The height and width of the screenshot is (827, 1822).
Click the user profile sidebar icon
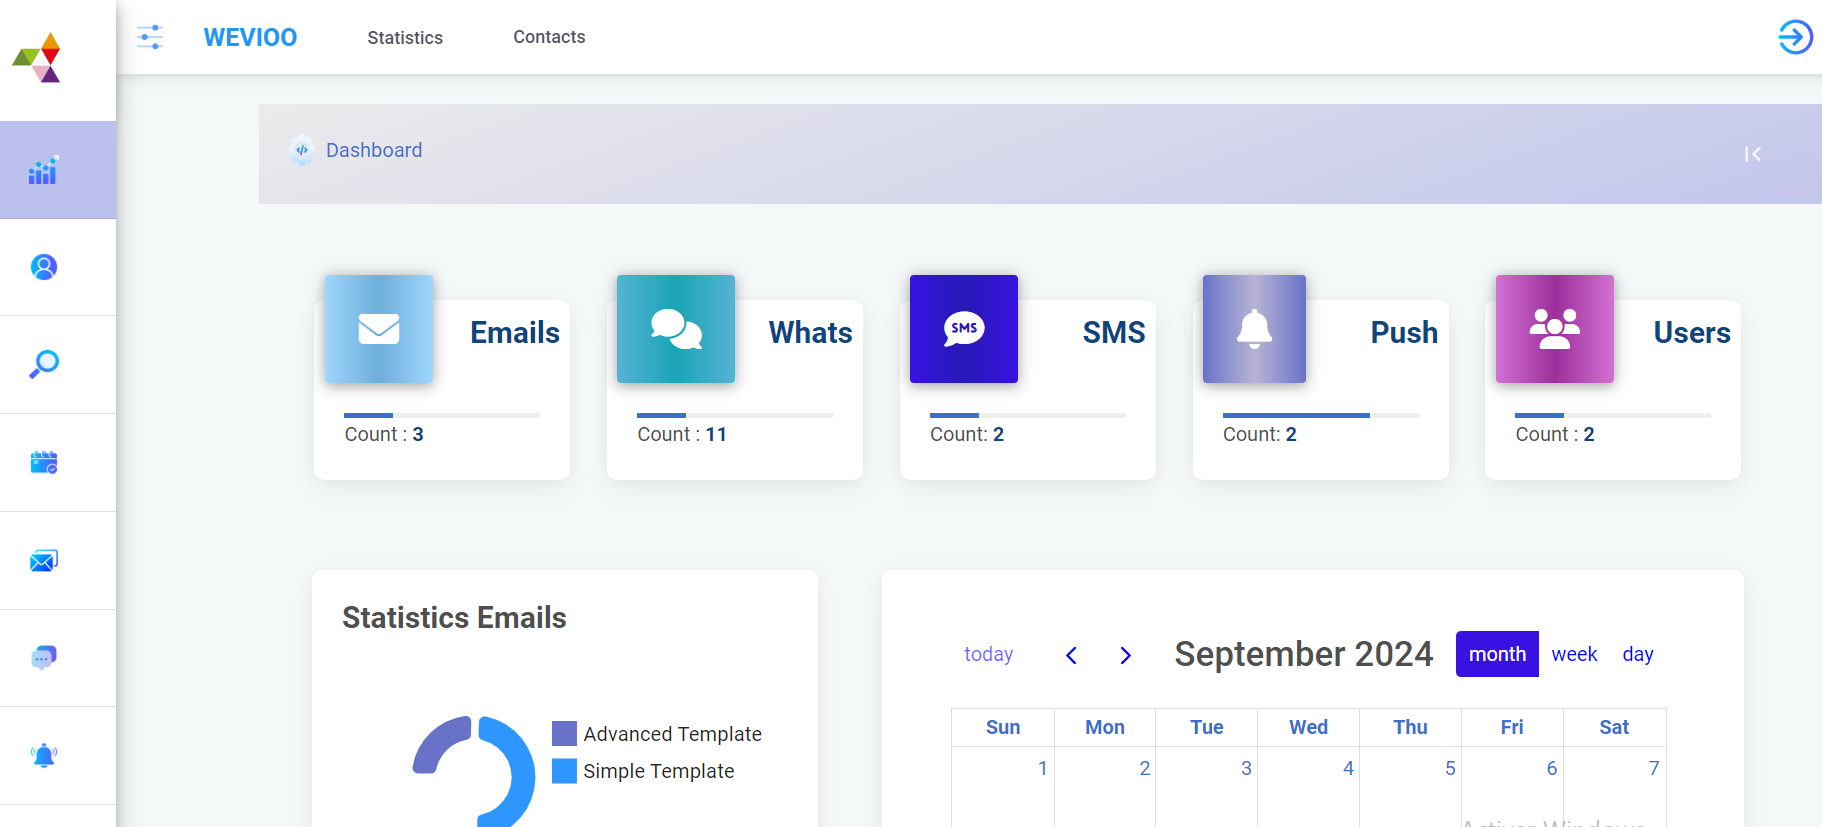click(x=43, y=267)
